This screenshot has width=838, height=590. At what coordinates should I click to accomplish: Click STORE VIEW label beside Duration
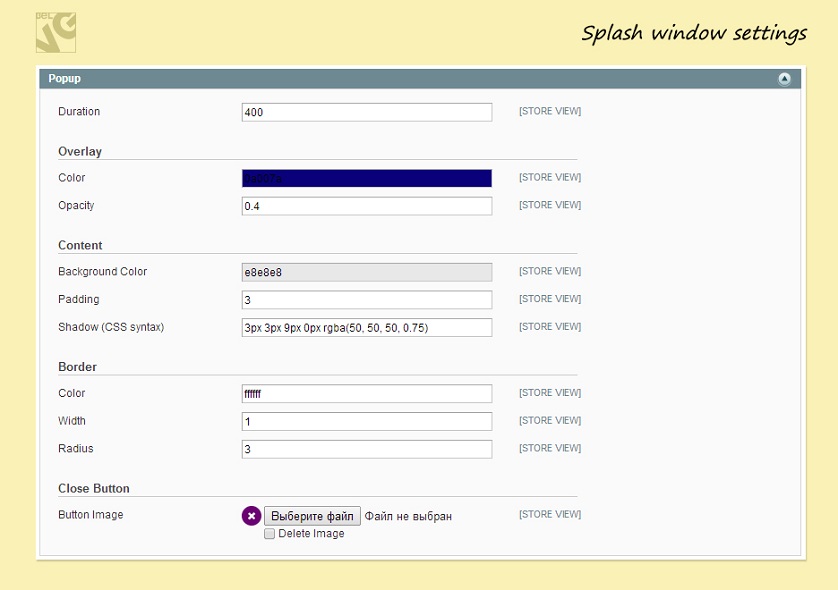[x=549, y=112]
